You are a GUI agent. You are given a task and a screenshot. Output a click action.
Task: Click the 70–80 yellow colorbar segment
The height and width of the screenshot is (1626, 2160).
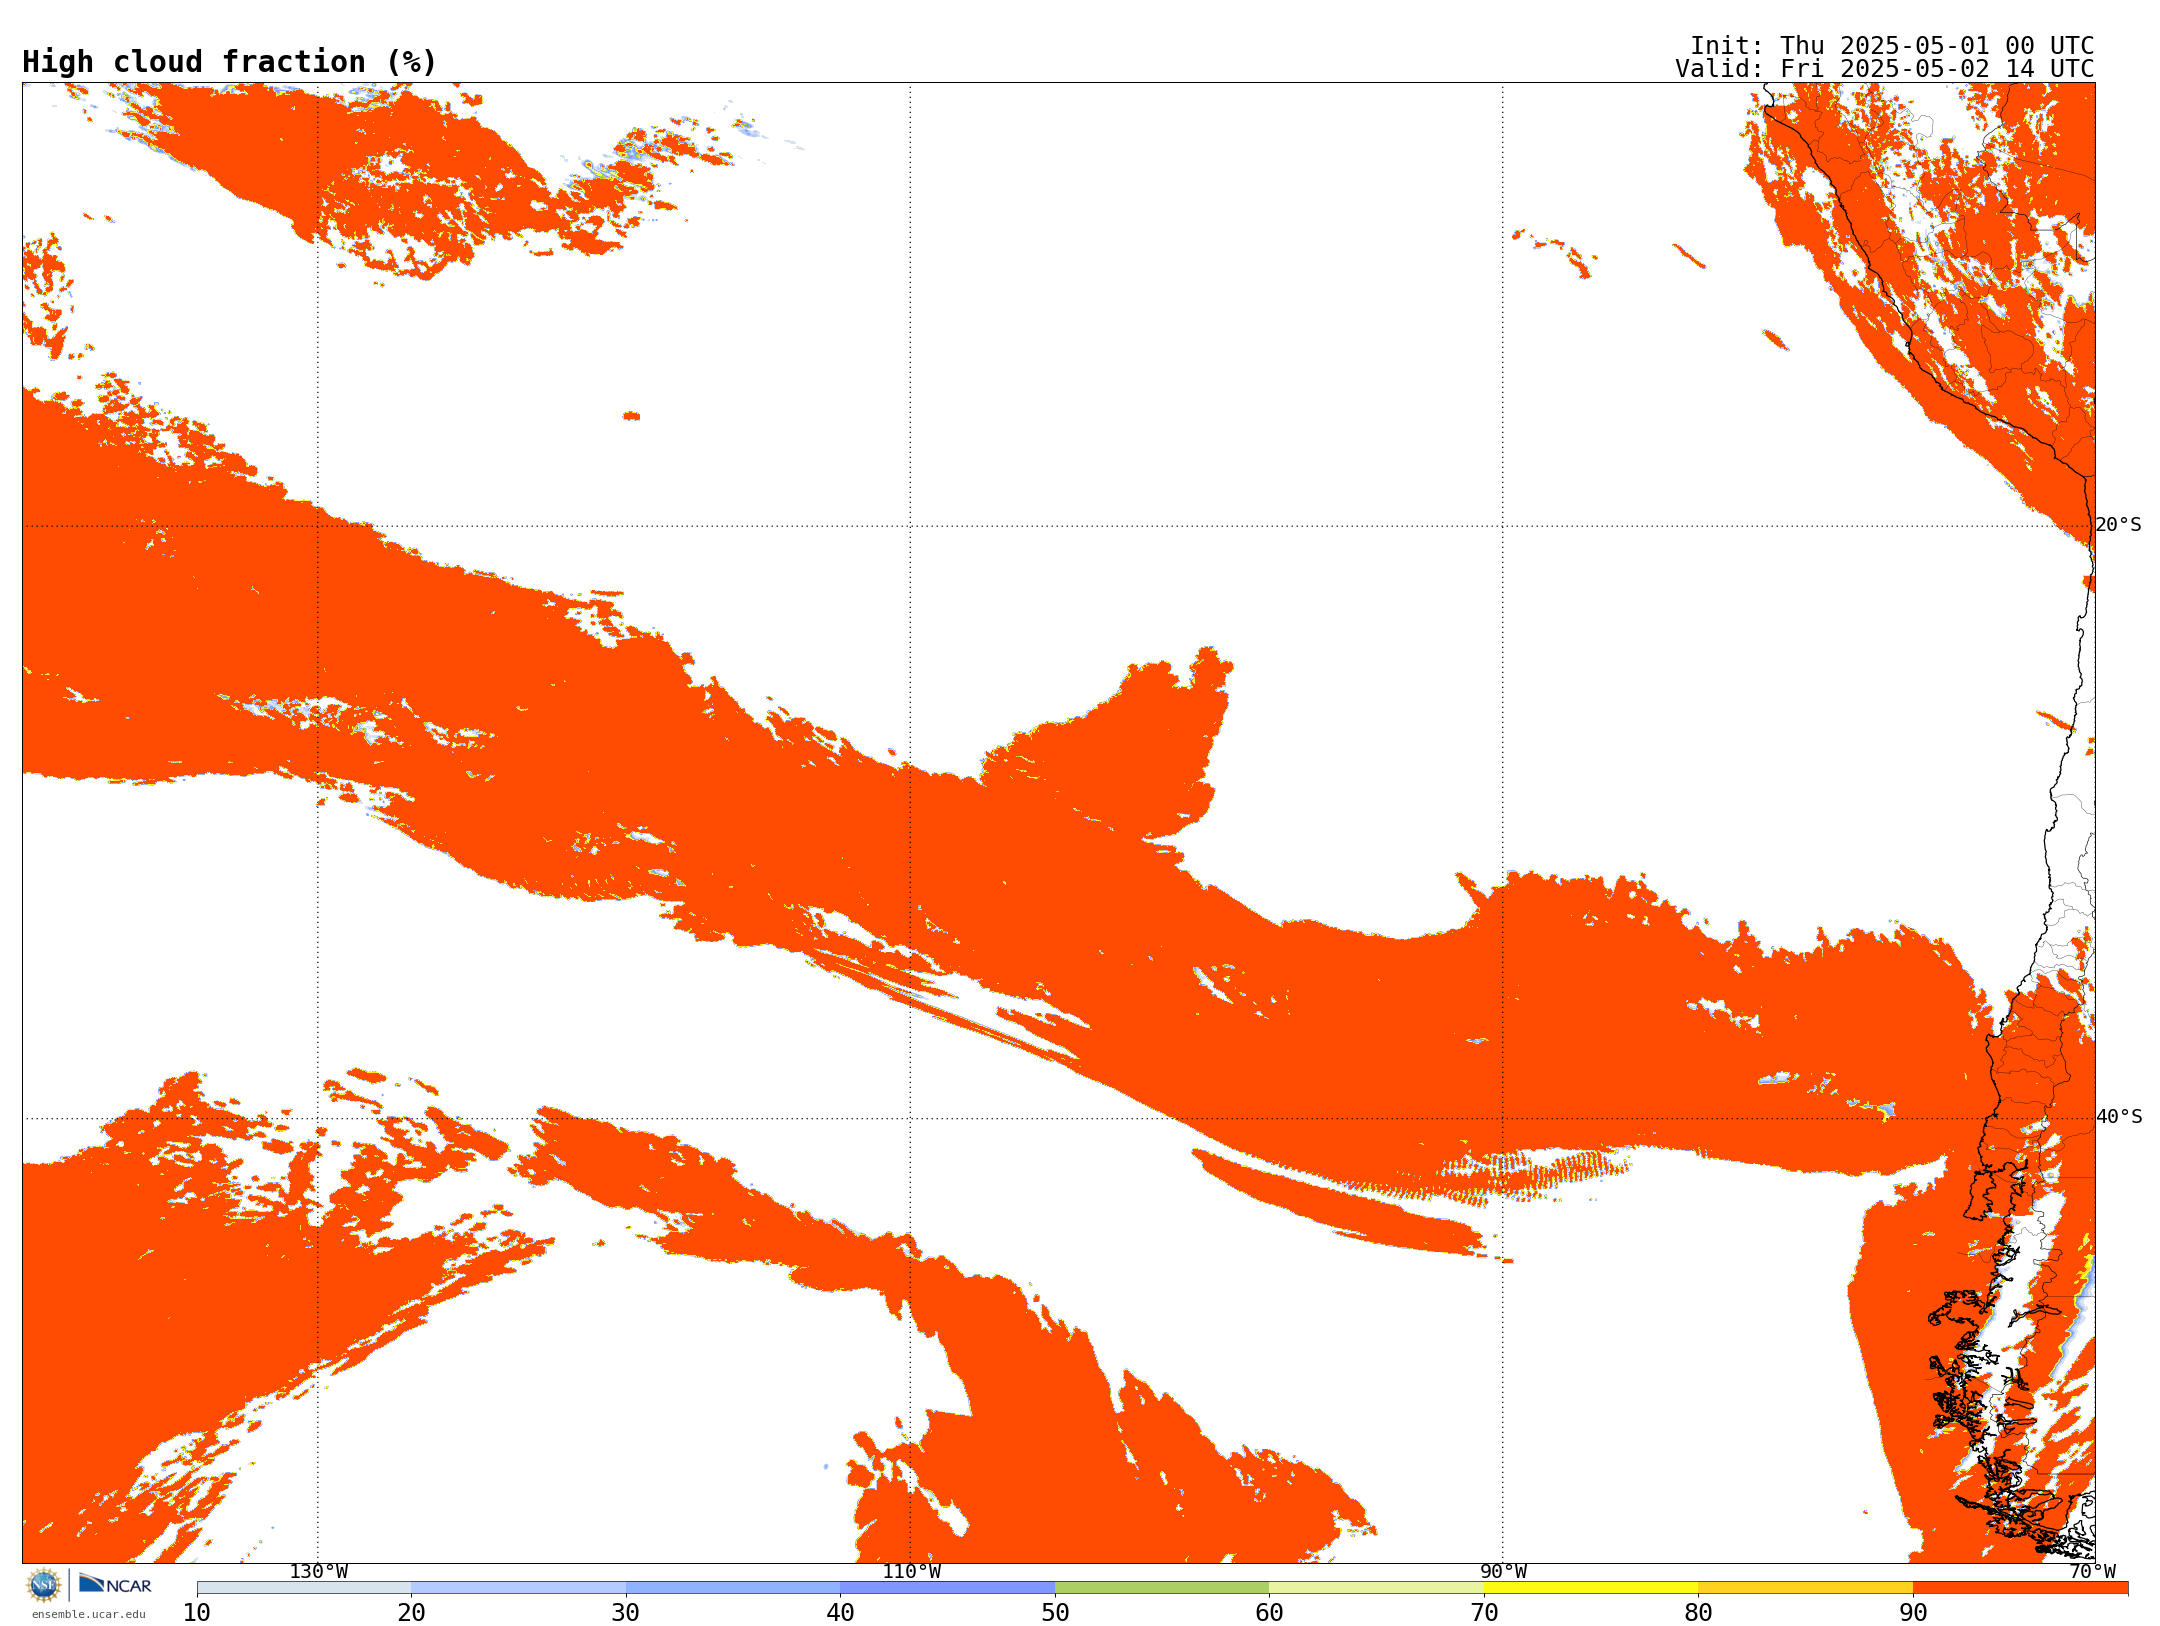pos(1591,1588)
